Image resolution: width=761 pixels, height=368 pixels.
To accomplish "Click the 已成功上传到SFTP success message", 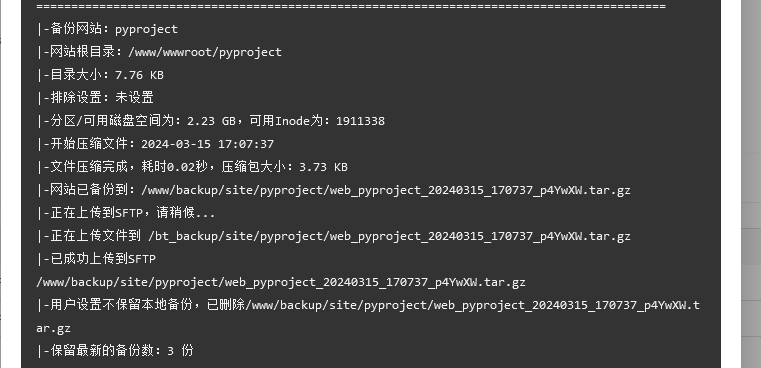I will coord(96,259).
